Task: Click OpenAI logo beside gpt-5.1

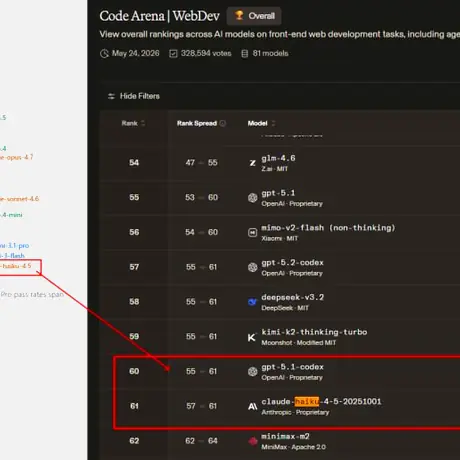Action: 253,198
